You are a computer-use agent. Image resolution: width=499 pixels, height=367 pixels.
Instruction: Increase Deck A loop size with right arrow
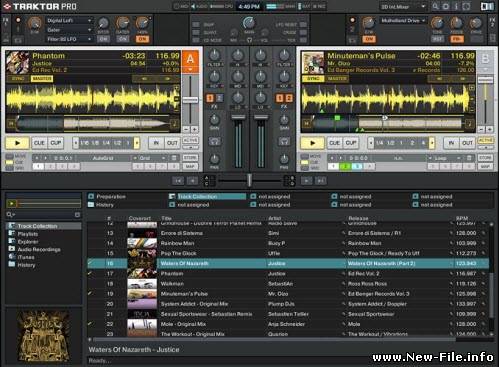coord(136,143)
